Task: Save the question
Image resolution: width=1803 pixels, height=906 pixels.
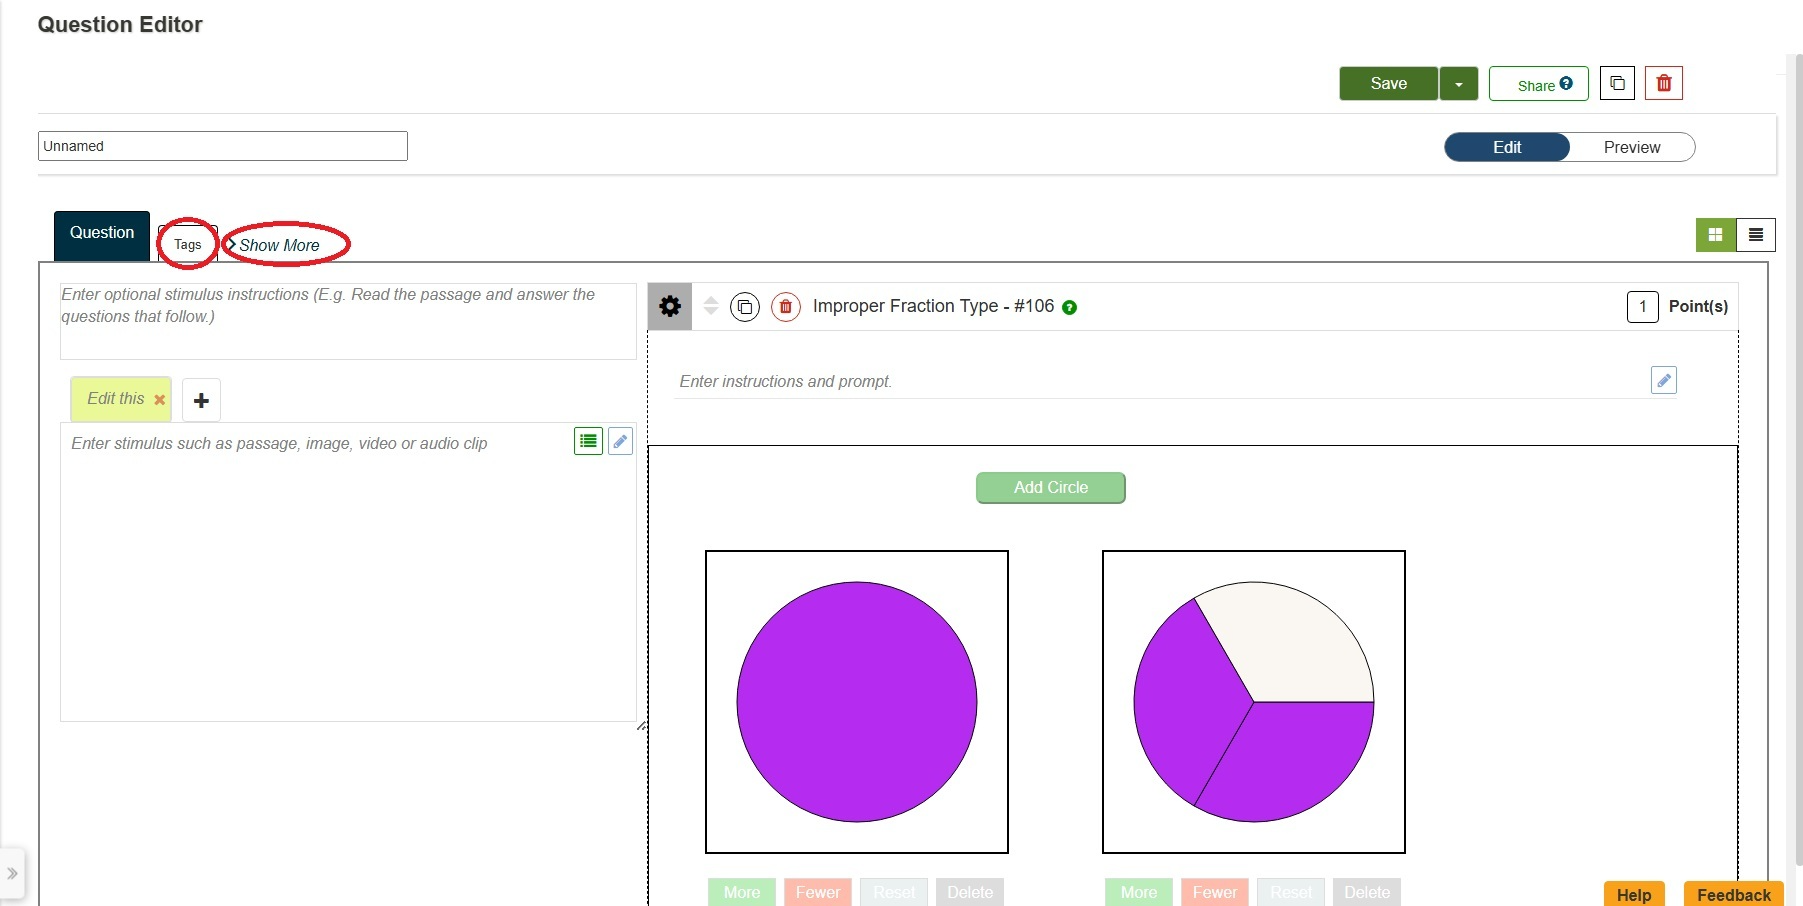Action: (1388, 84)
